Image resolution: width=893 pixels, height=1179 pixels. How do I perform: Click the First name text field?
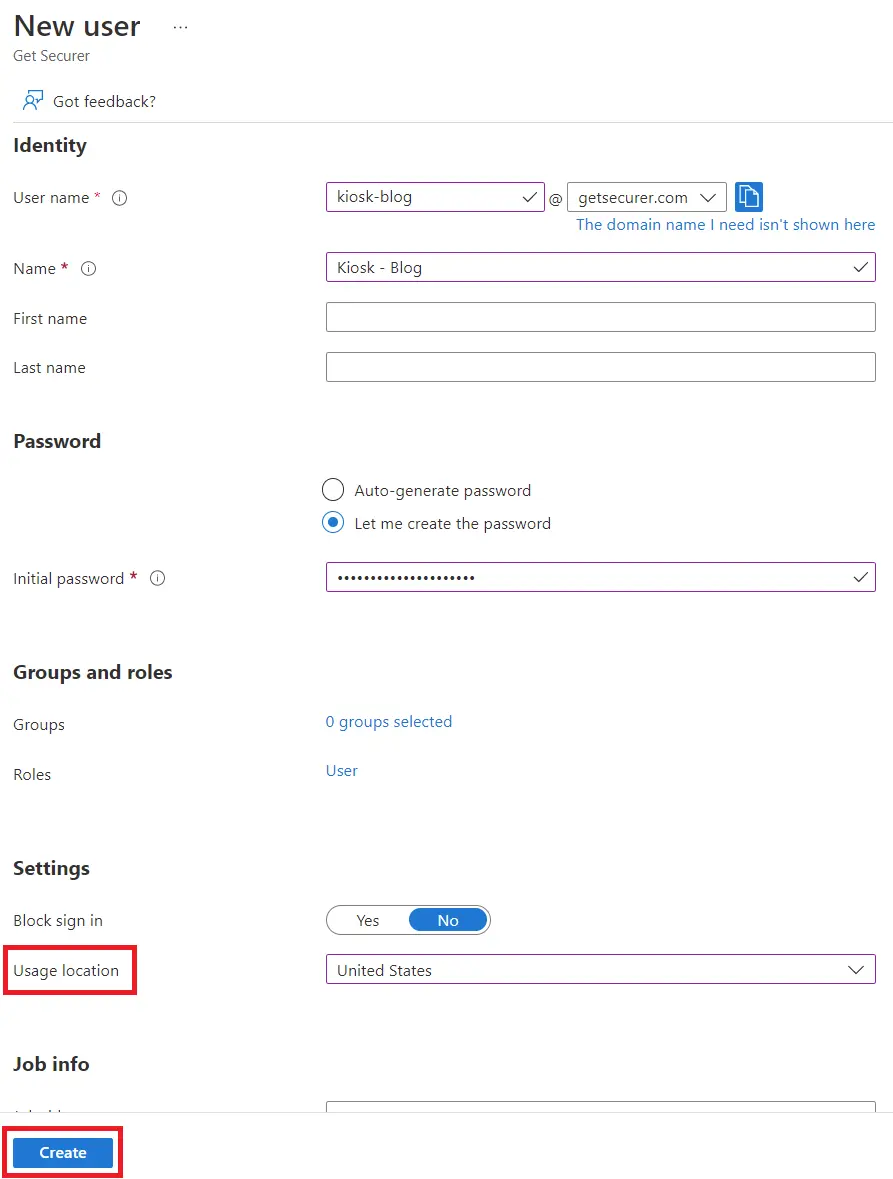[600, 317]
